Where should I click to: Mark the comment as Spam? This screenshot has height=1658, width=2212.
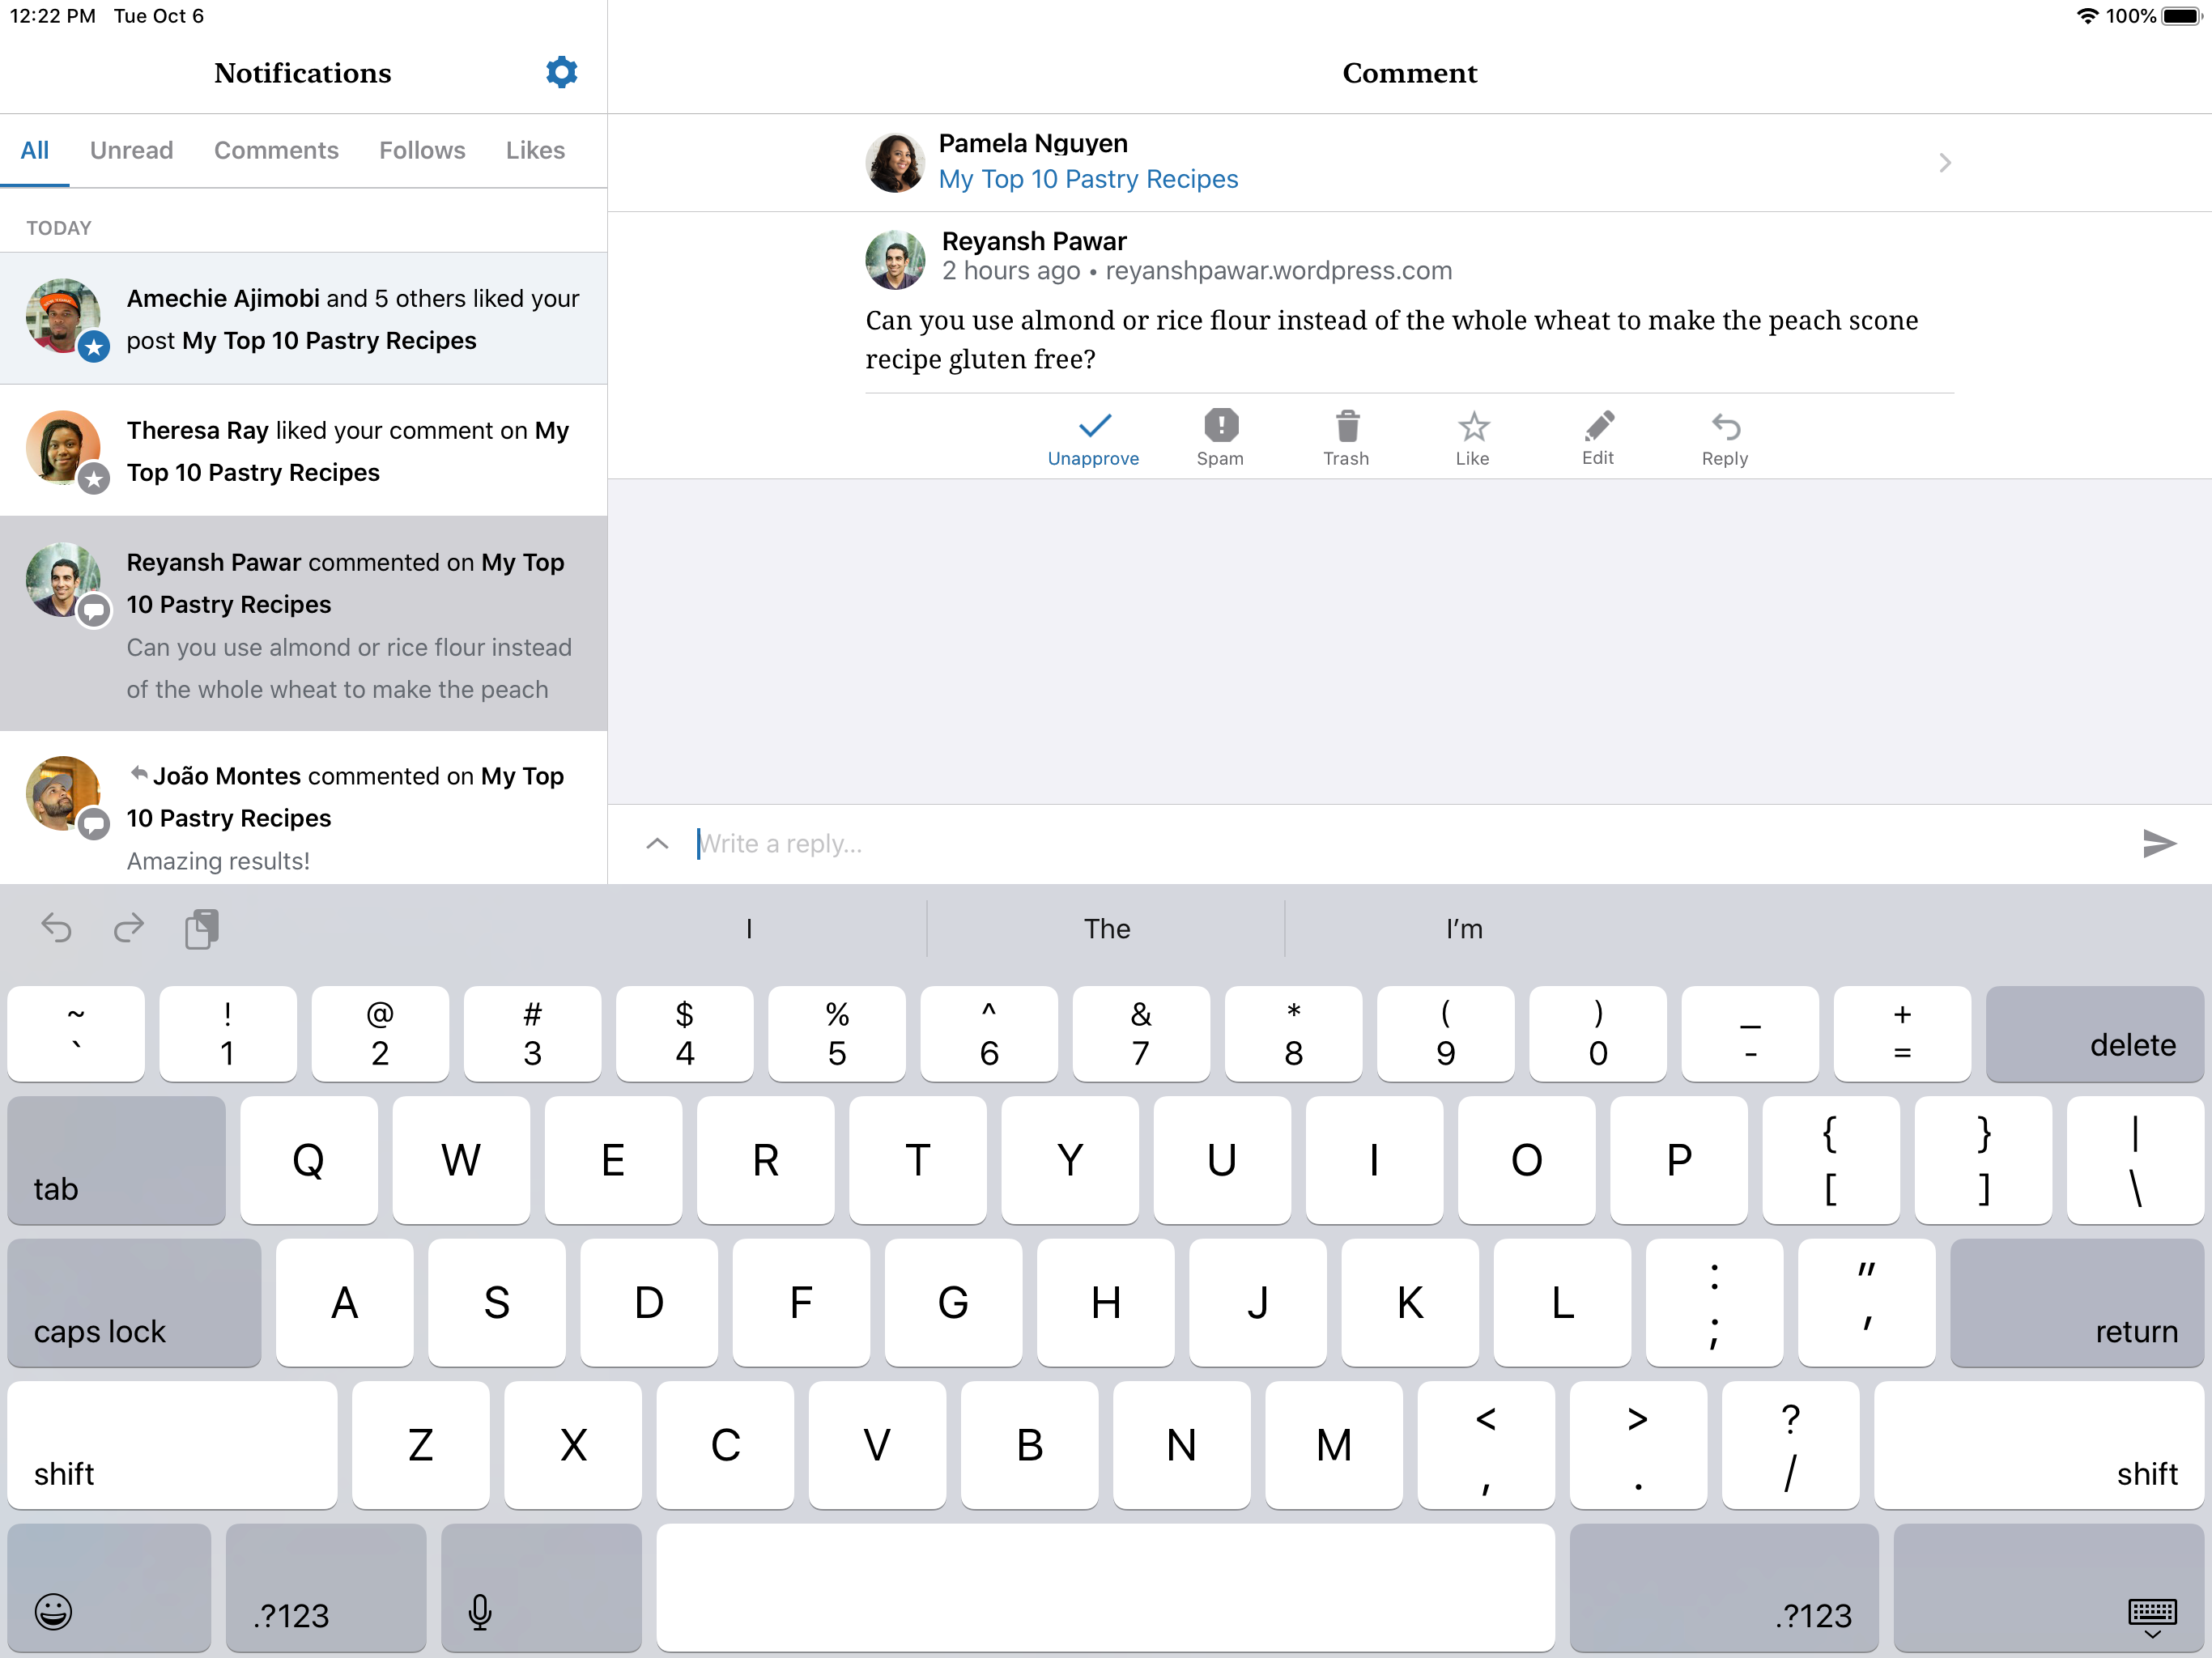(x=1220, y=438)
